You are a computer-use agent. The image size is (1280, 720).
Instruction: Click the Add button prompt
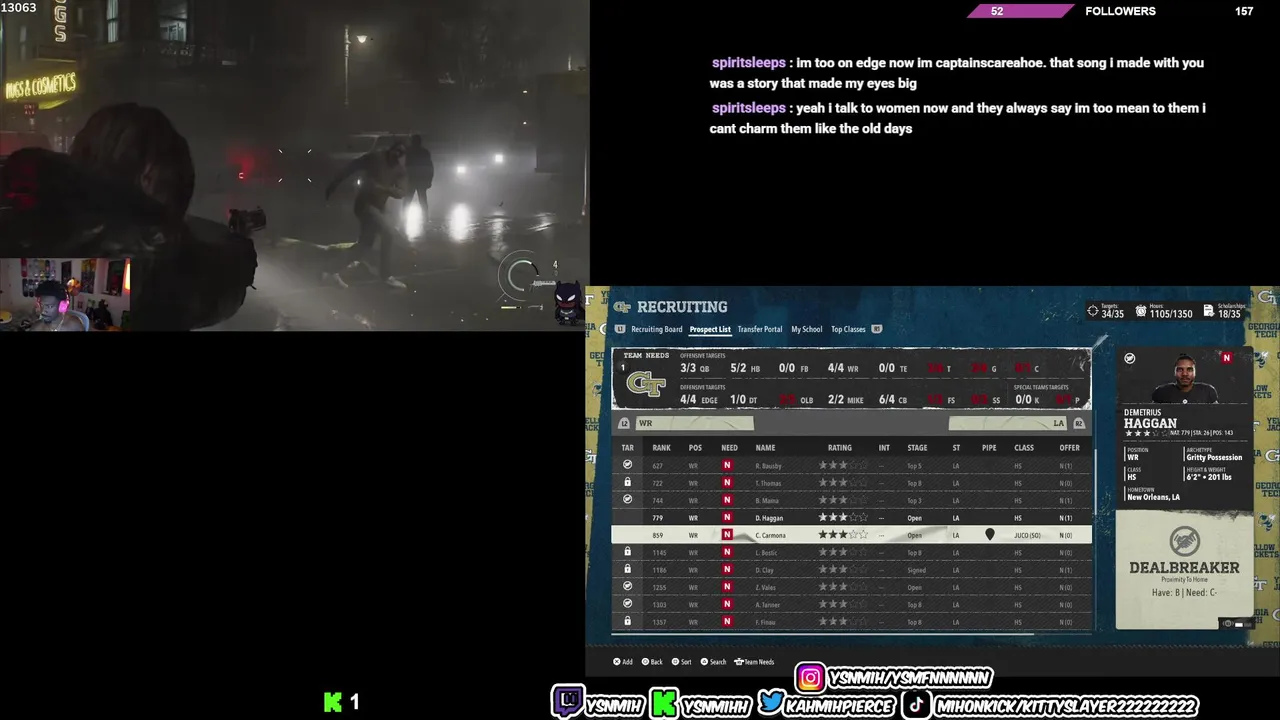(x=623, y=662)
